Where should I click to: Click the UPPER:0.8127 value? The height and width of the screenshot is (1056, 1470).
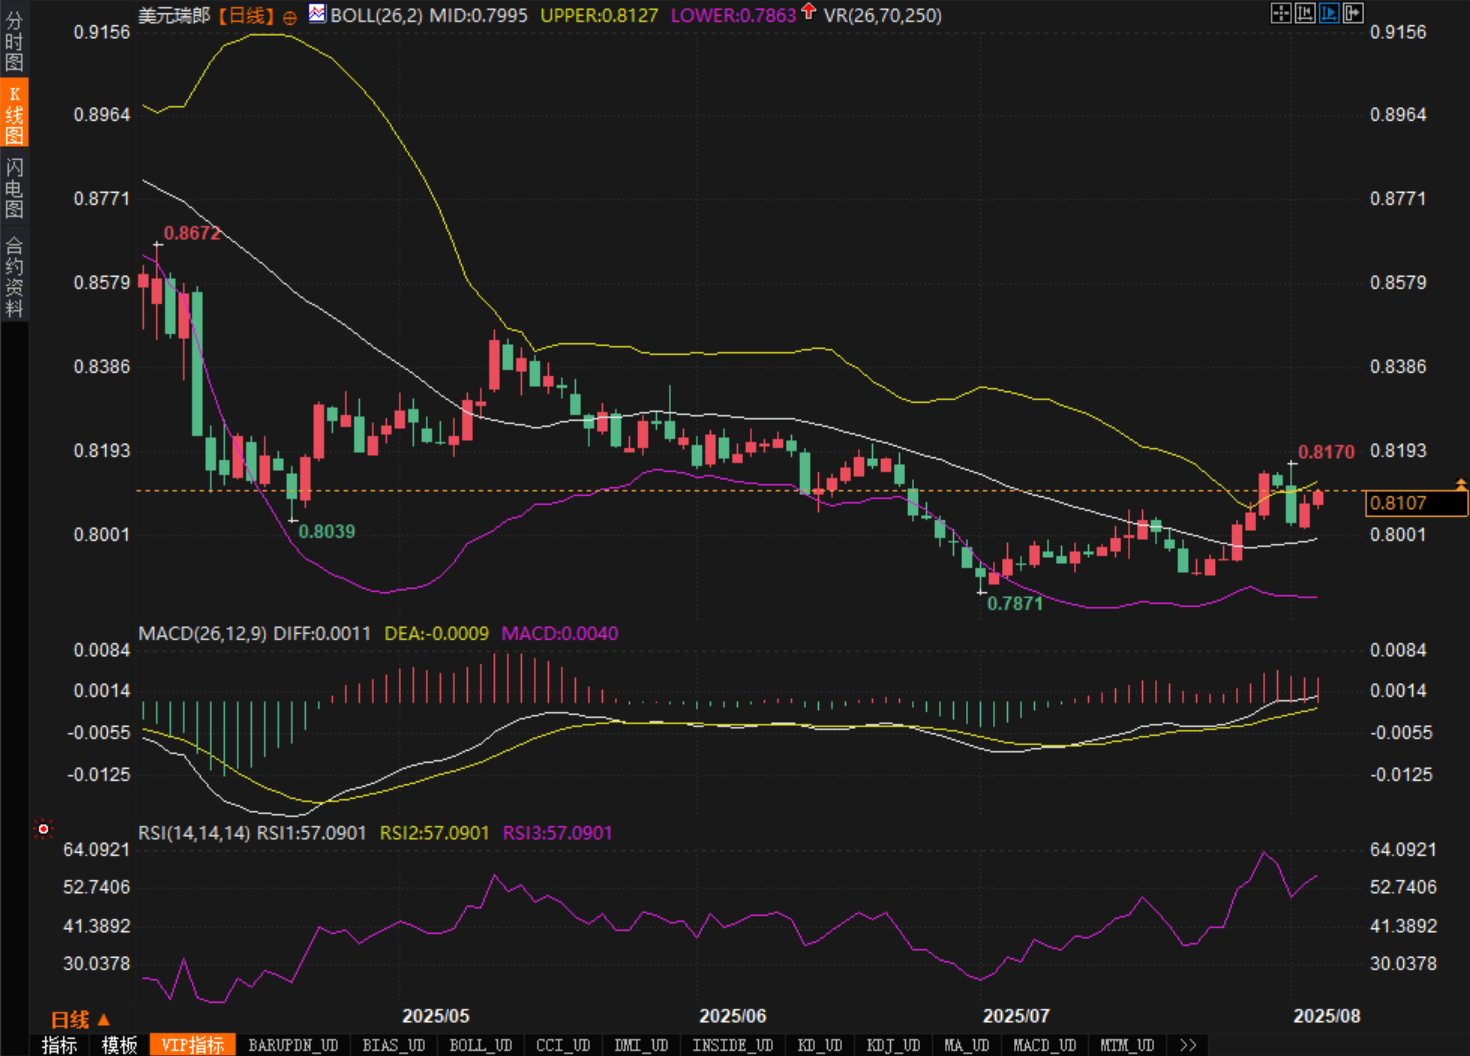pyautogui.click(x=599, y=15)
